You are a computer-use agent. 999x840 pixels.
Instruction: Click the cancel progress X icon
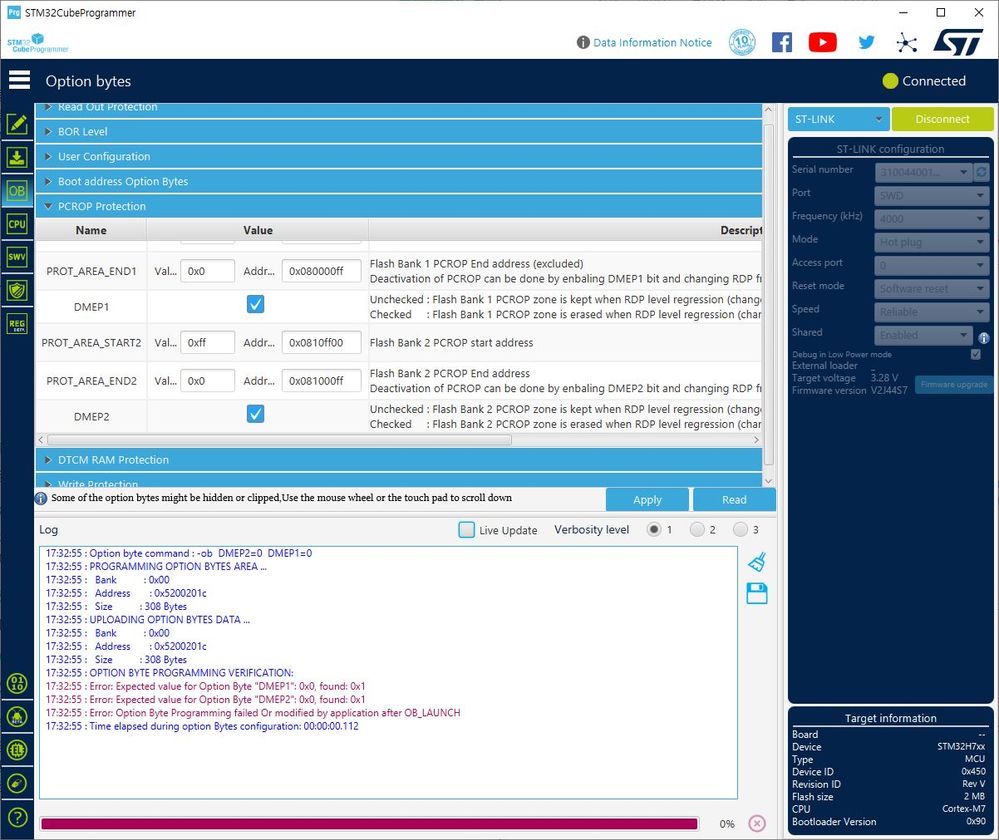pyautogui.click(x=757, y=823)
